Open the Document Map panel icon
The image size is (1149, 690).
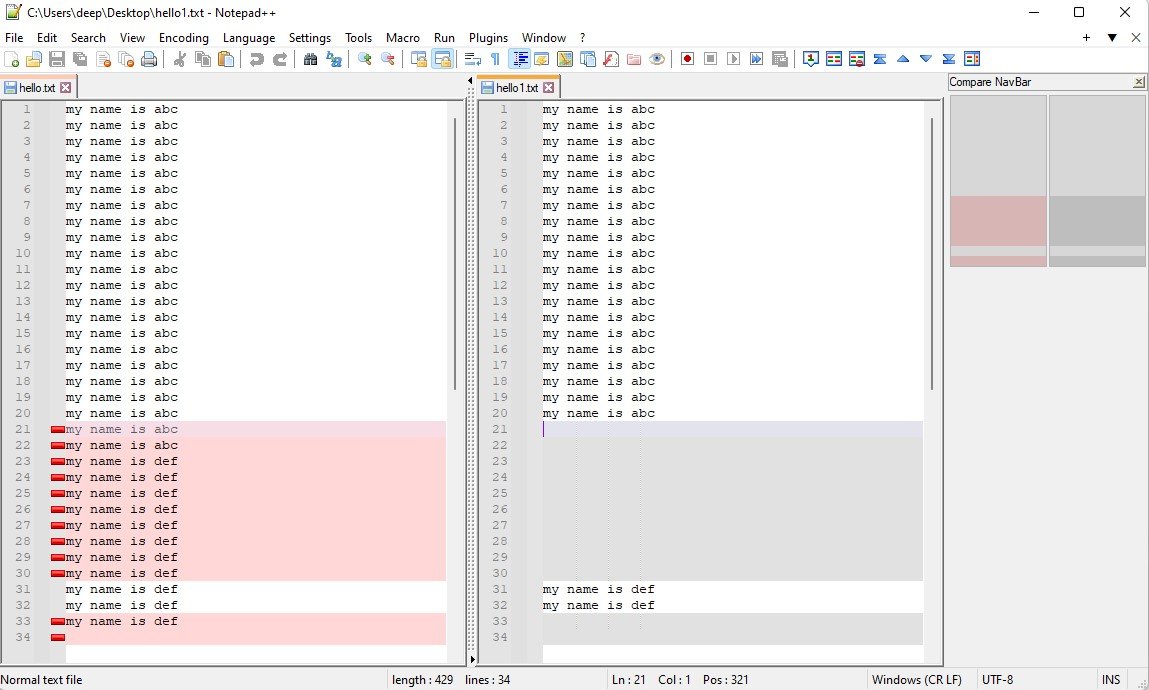tap(565, 59)
